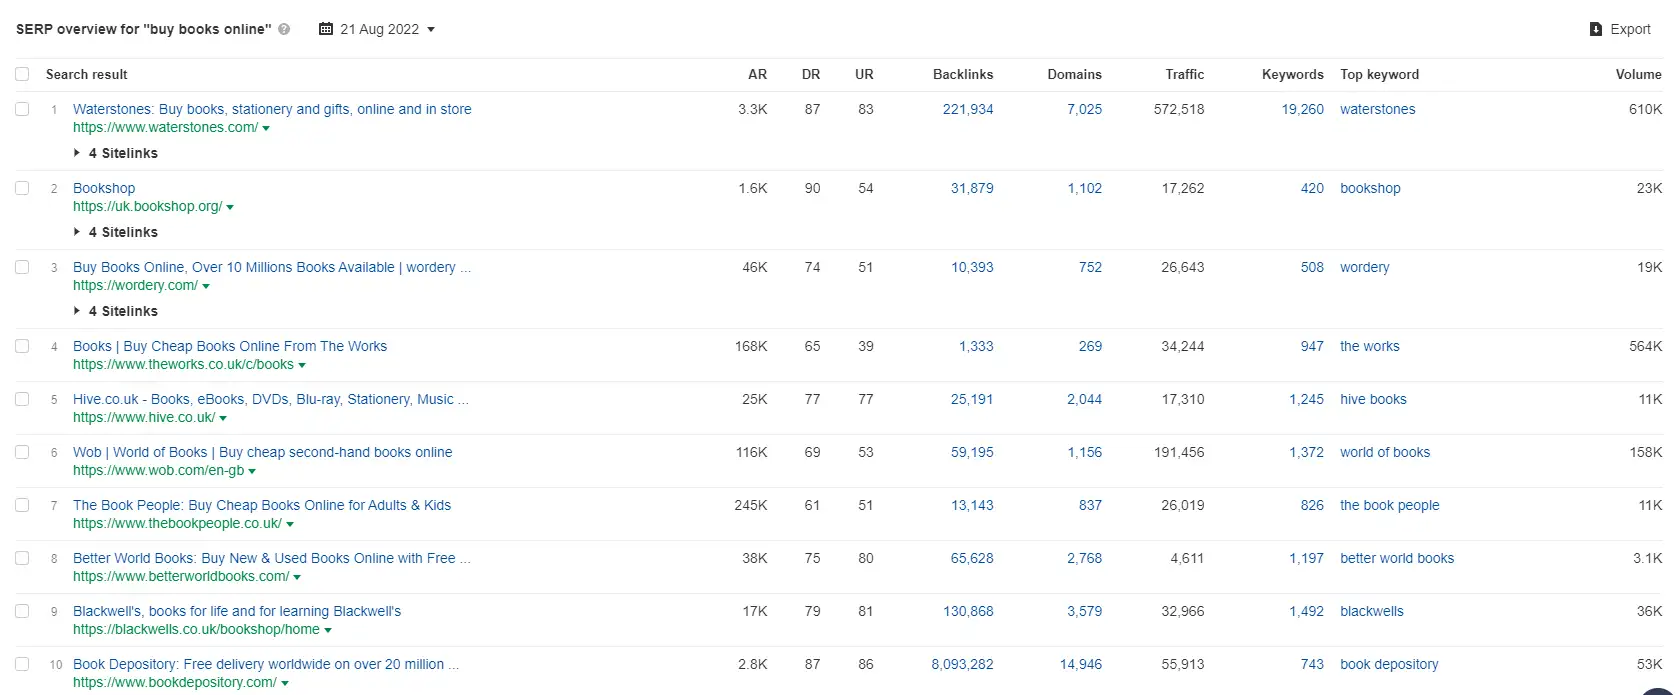The image size is (1677, 695).
Task: Open the Blackwell's search result title link
Action: click(237, 611)
